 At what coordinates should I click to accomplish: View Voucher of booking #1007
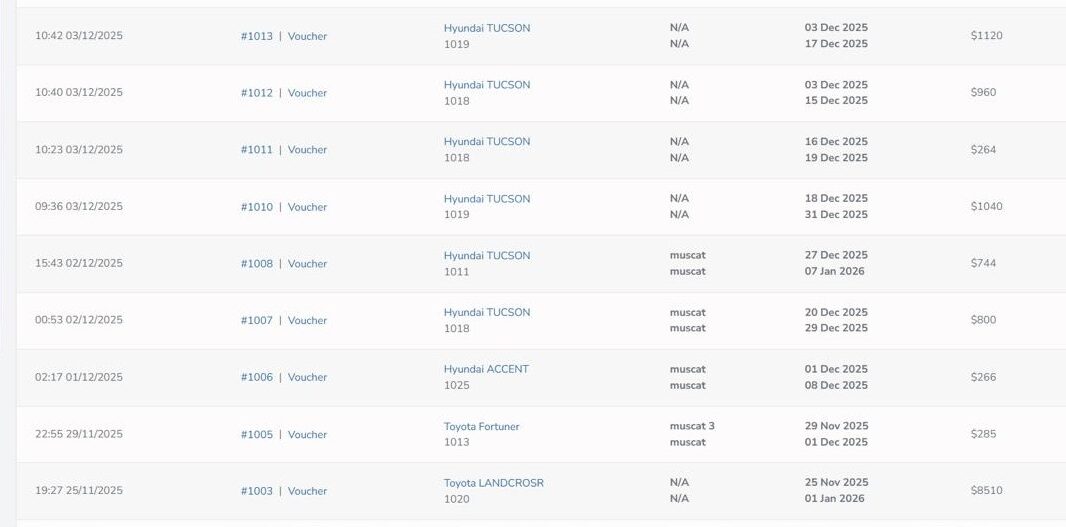pos(307,321)
